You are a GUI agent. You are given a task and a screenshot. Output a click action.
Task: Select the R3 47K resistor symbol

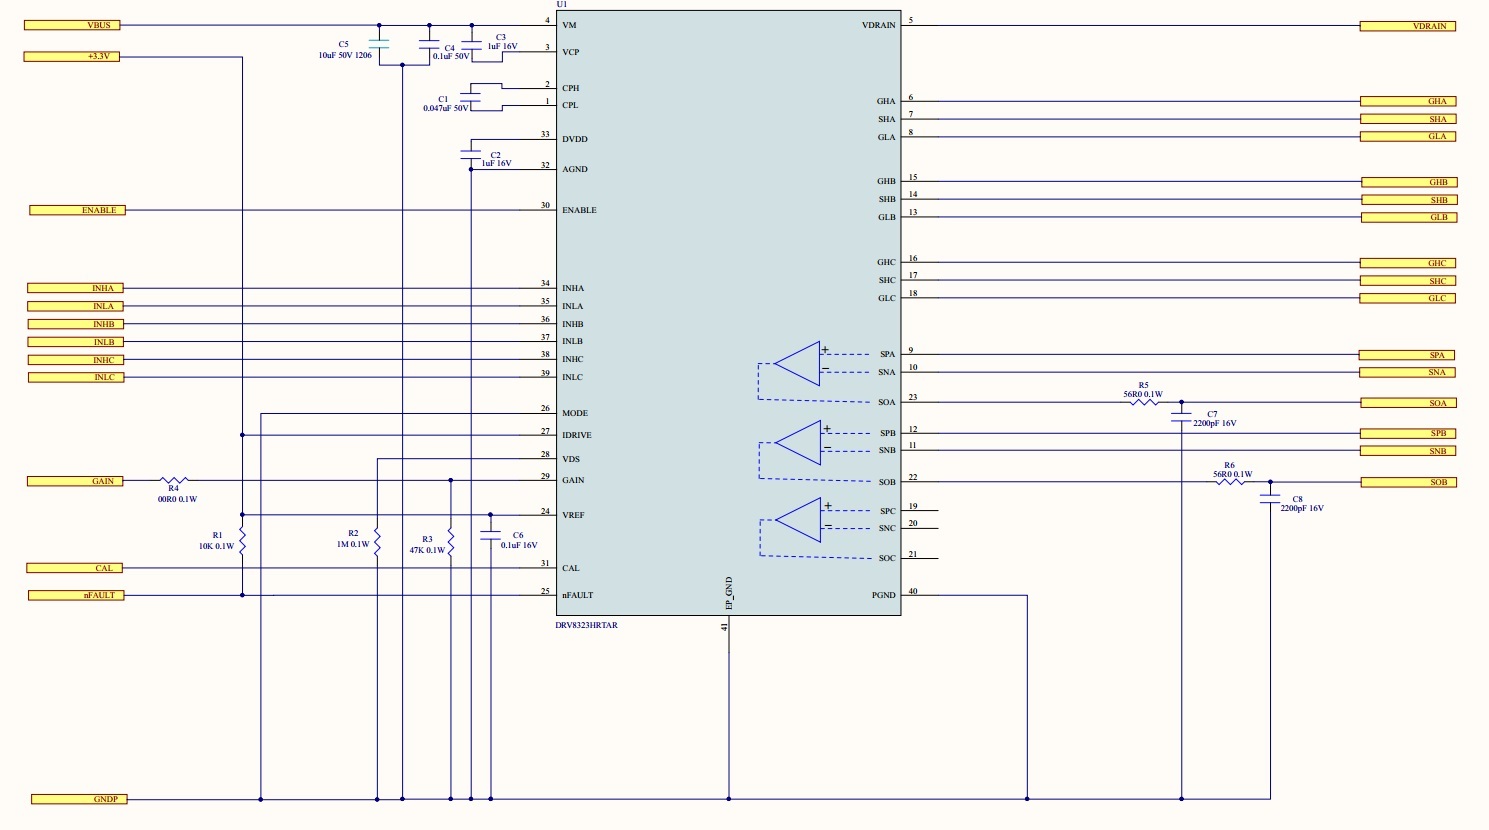[x=451, y=541]
